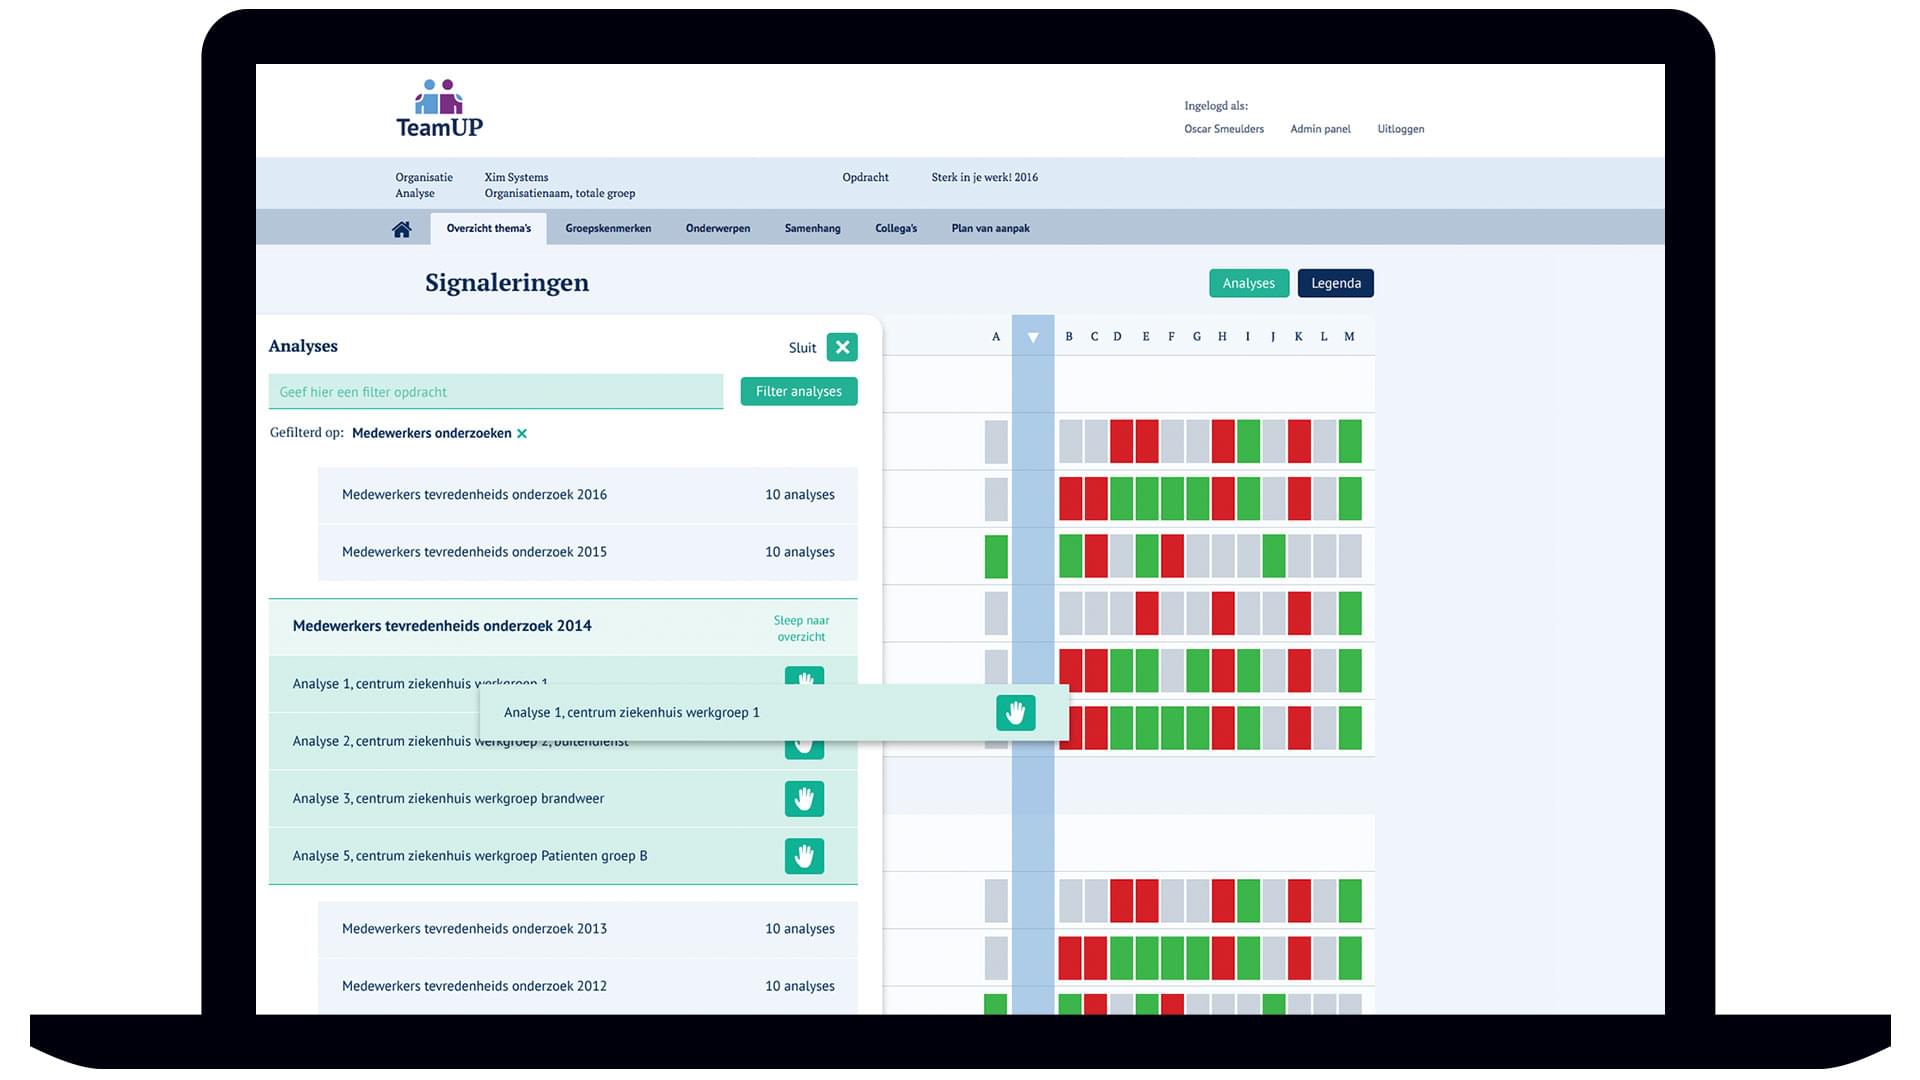Click 'Sterk in je werk! 2016' text

pos(985,177)
